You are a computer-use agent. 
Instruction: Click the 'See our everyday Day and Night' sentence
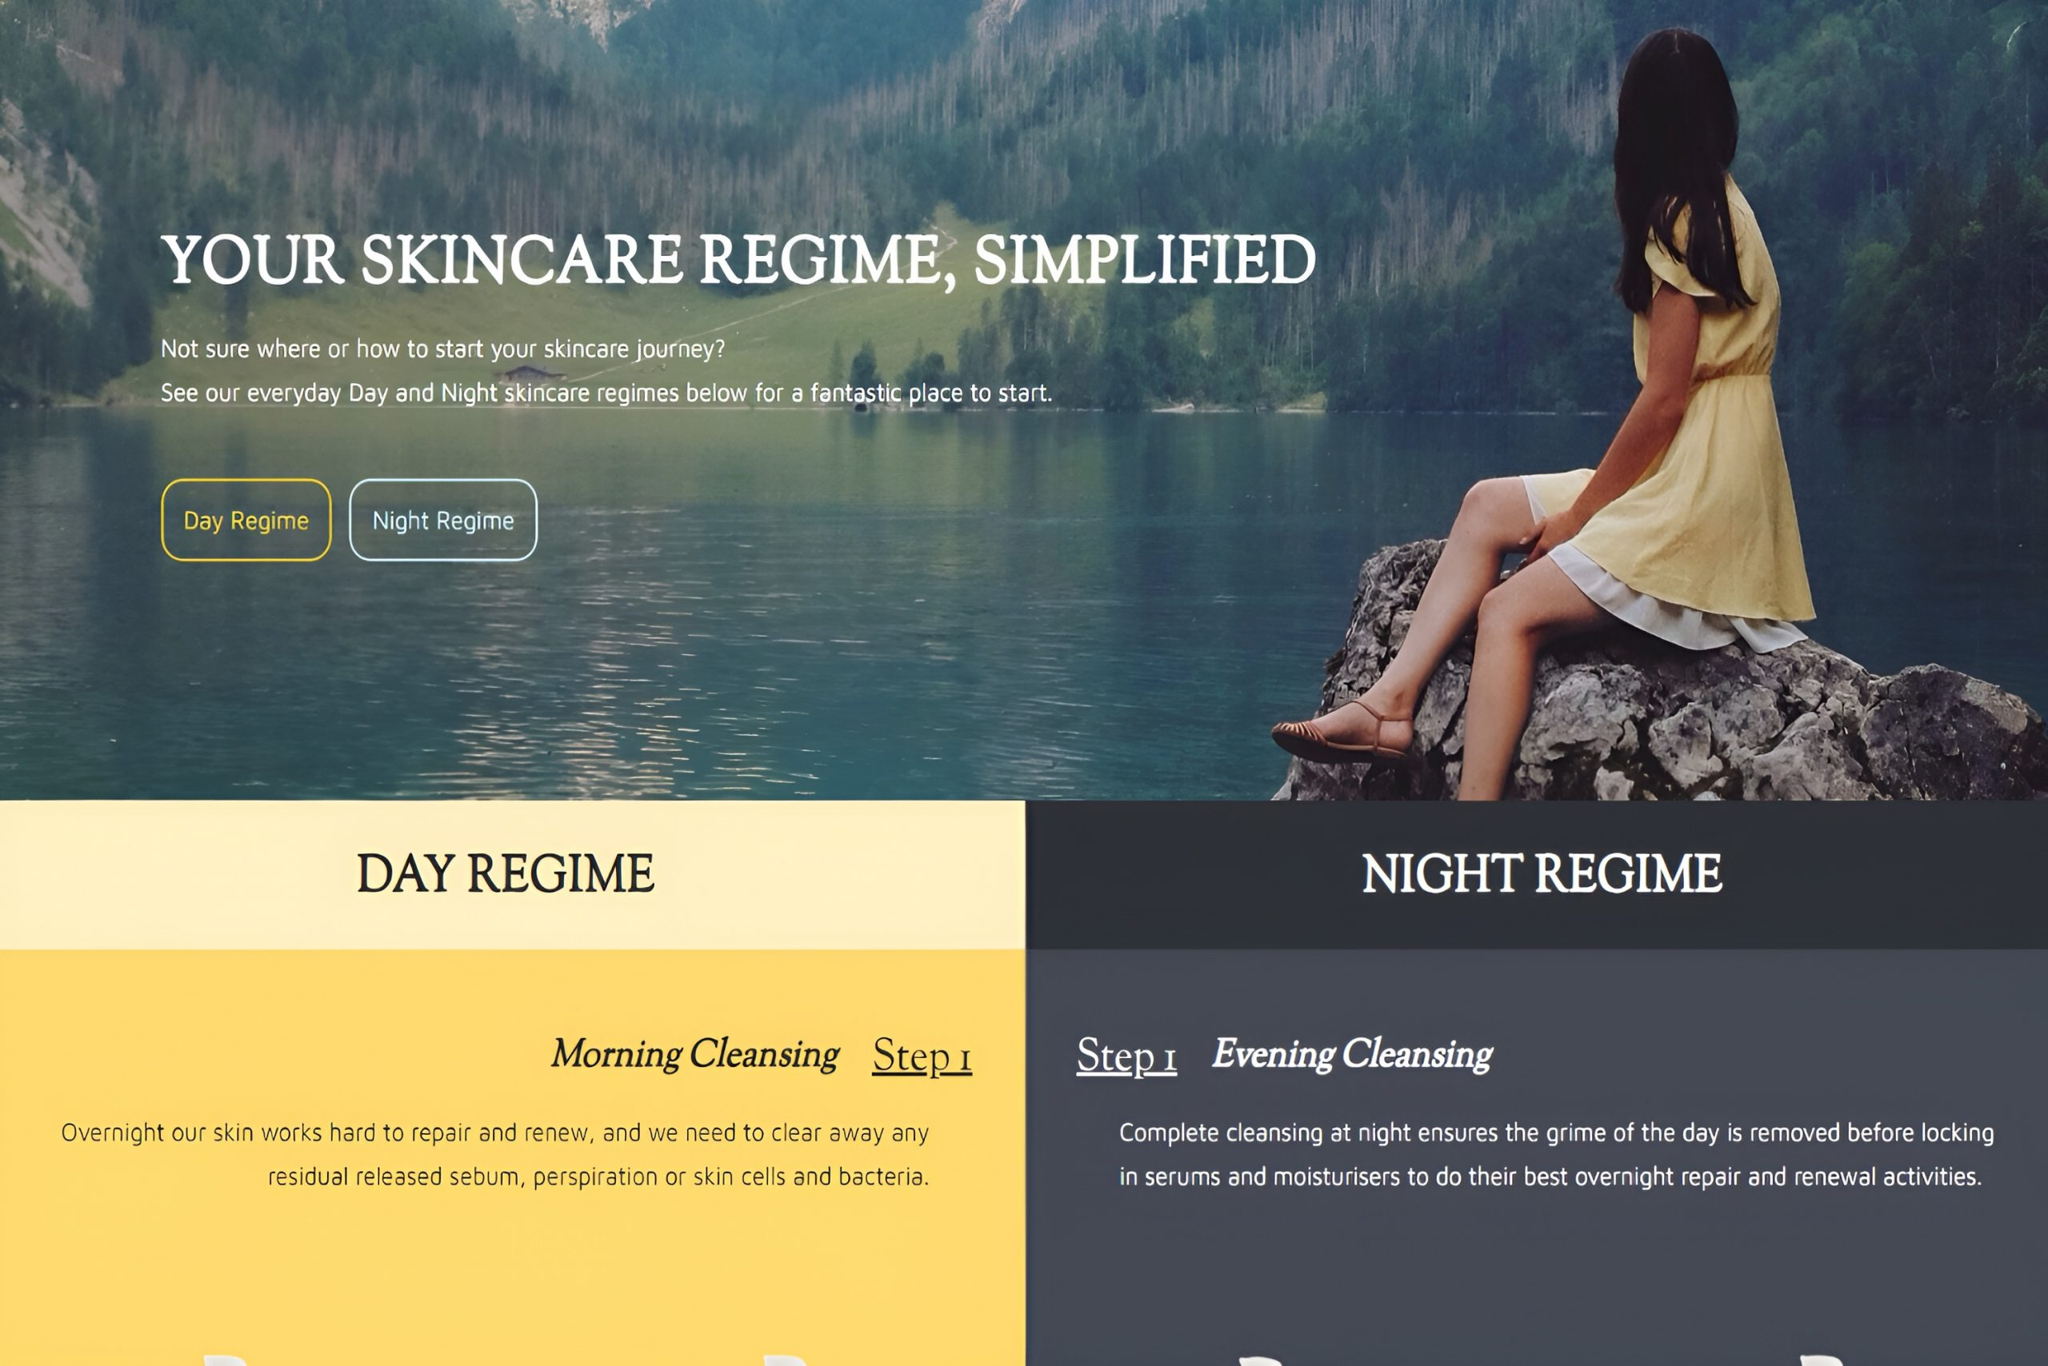[x=606, y=393]
